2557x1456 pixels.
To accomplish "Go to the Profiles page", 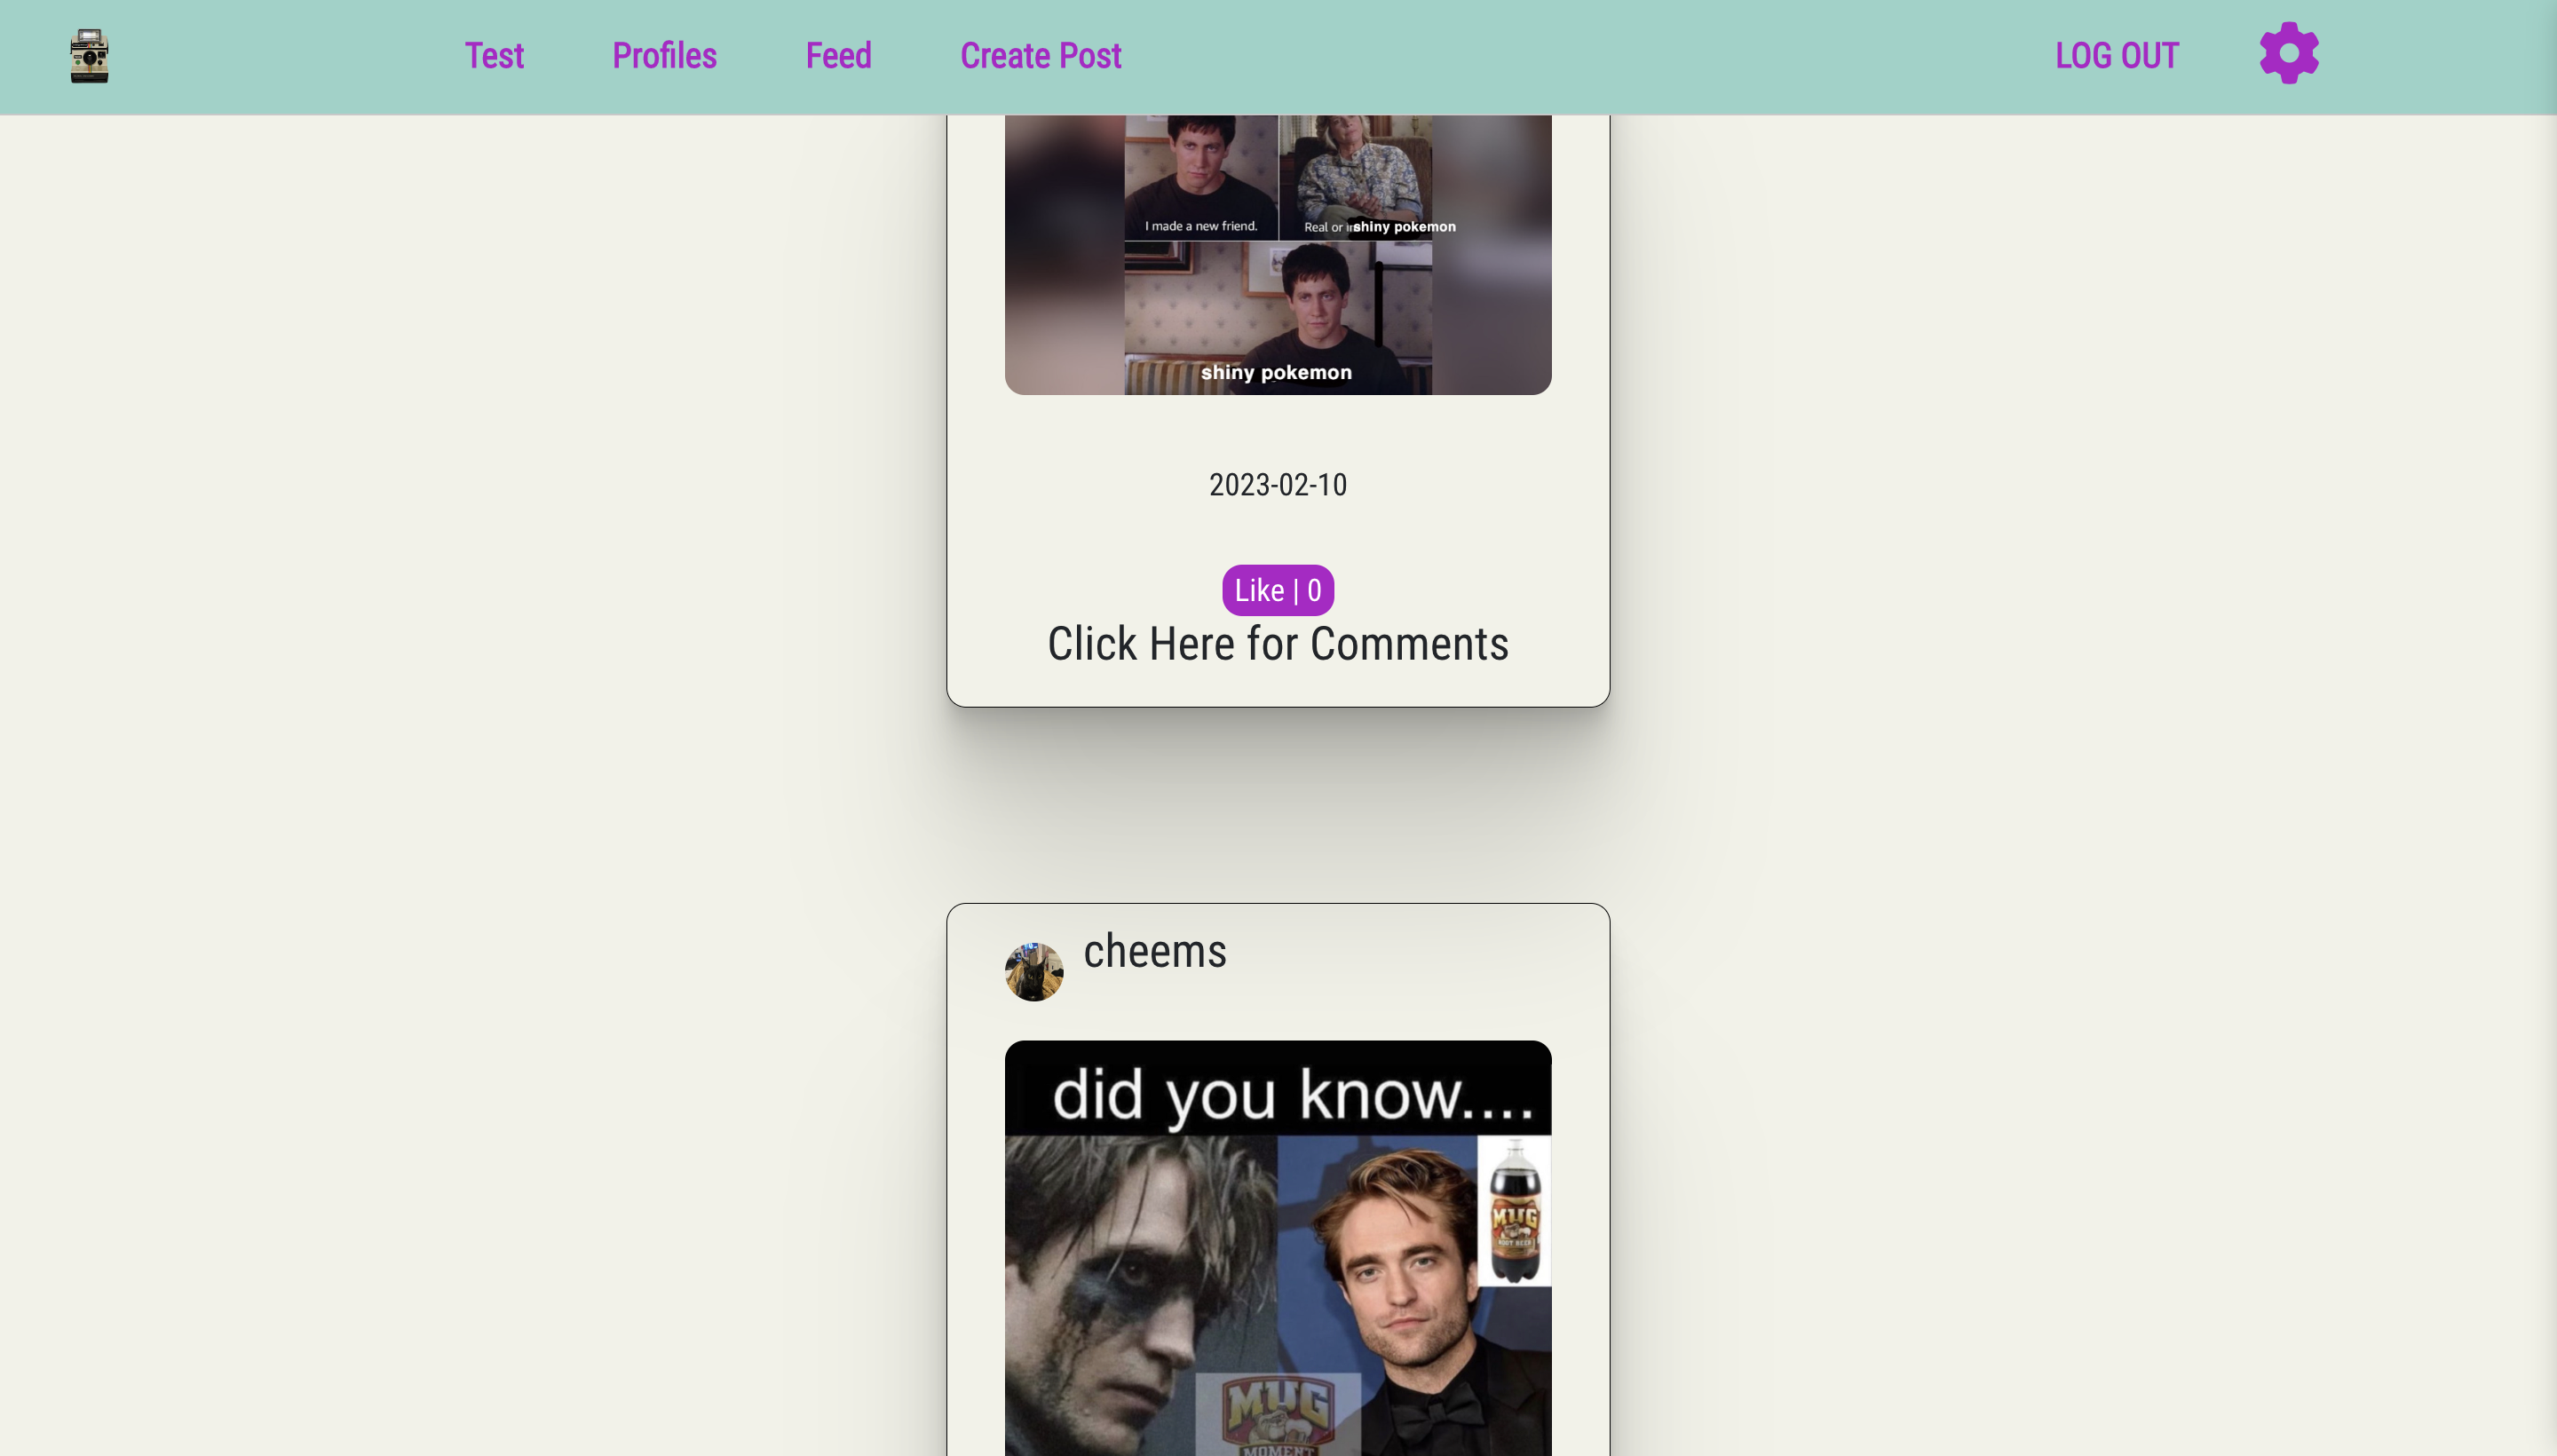I will pyautogui.click(x=664, y=56).
